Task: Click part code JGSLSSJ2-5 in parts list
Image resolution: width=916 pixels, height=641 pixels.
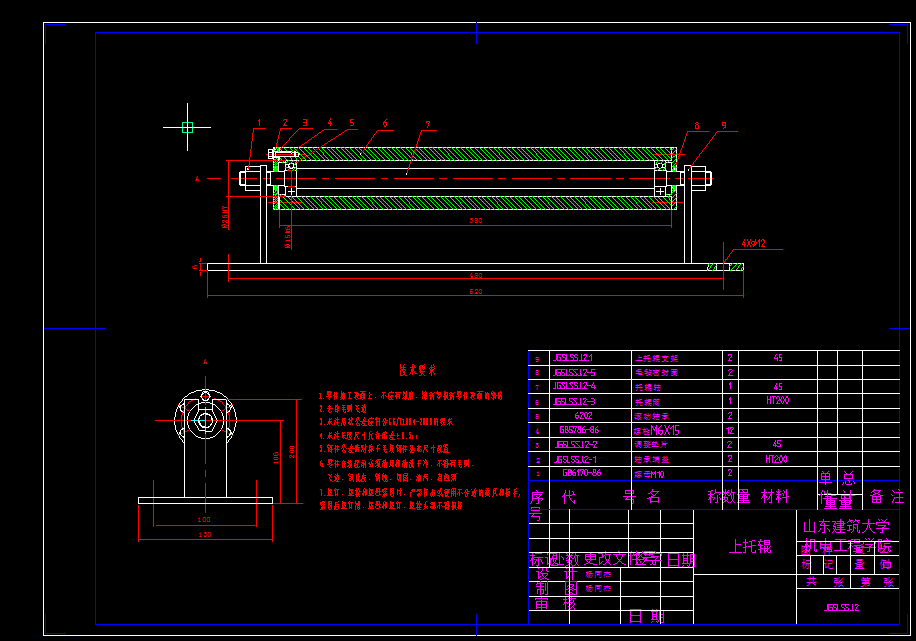Action: 576,372
